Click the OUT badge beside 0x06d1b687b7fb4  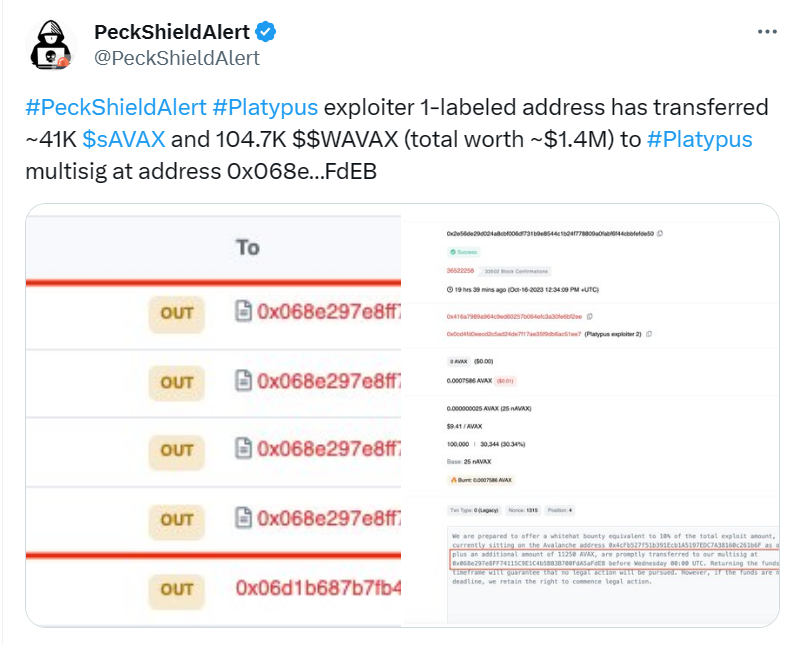(x=177, y=588)
